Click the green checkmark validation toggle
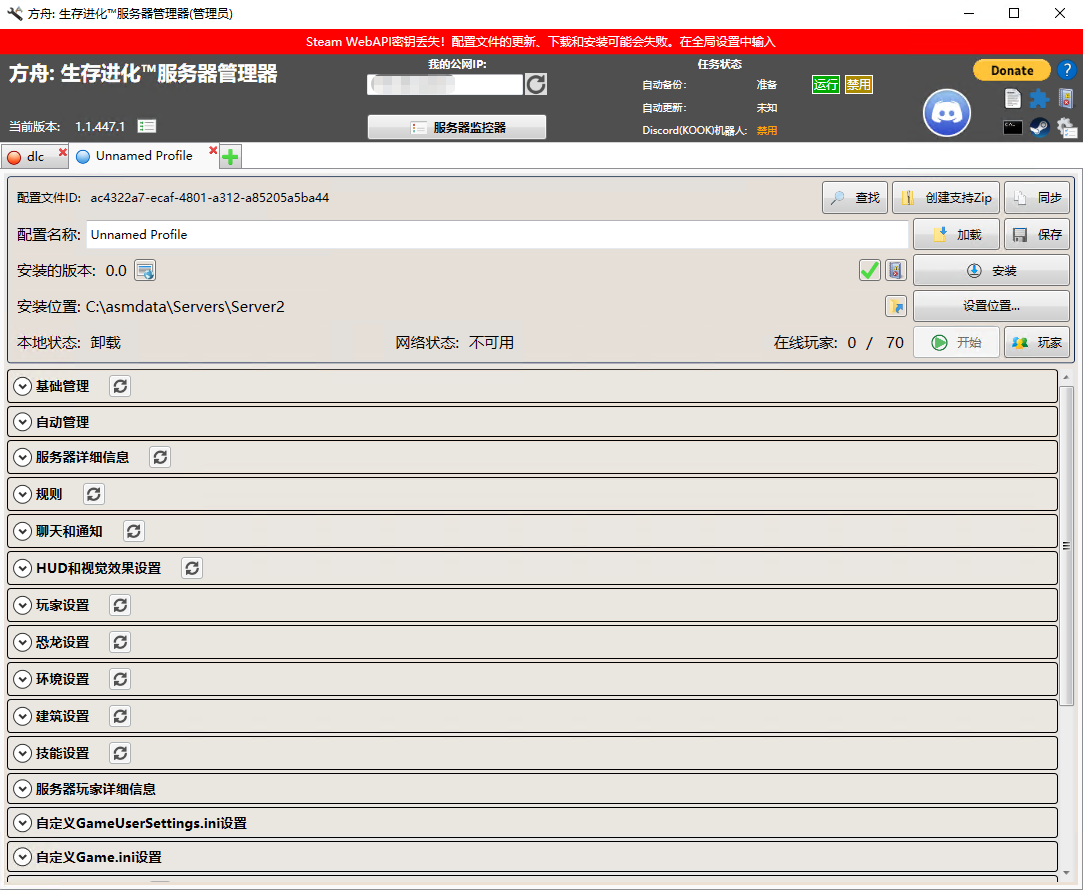This screenshot has width=1083, height=890. point(869,270)
